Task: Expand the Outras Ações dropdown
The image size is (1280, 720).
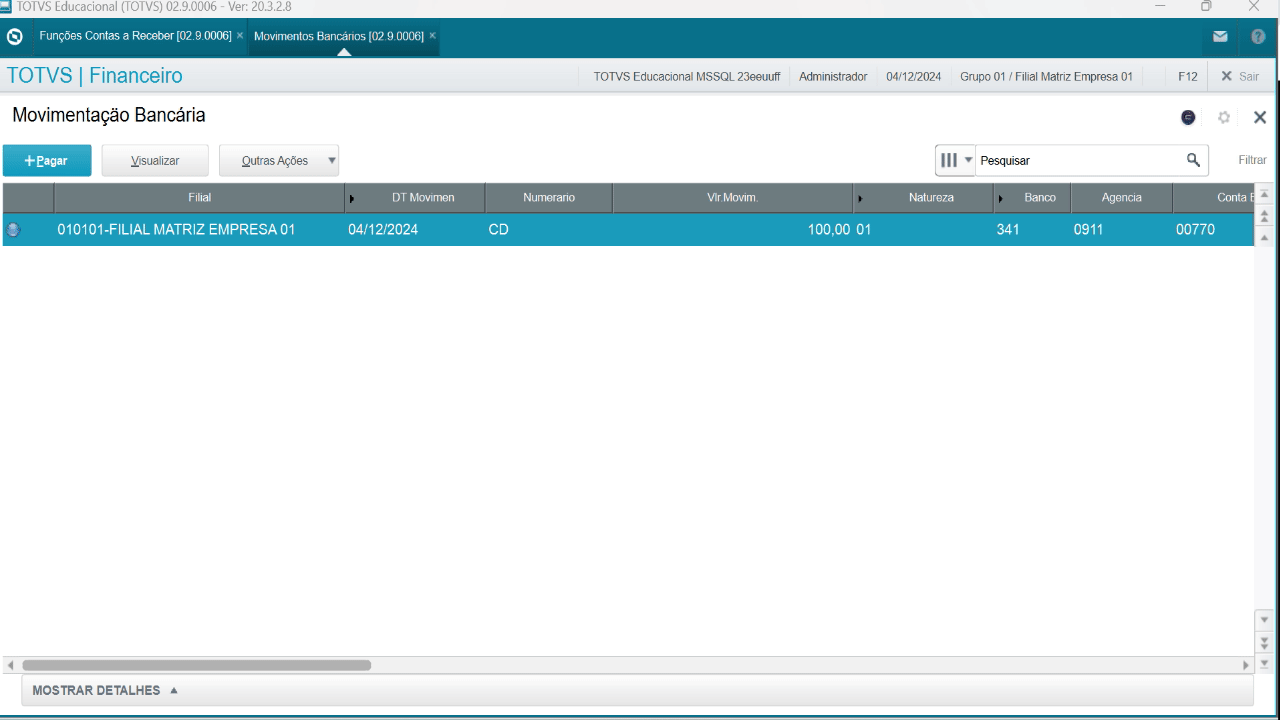Action: tap(279, 160)
